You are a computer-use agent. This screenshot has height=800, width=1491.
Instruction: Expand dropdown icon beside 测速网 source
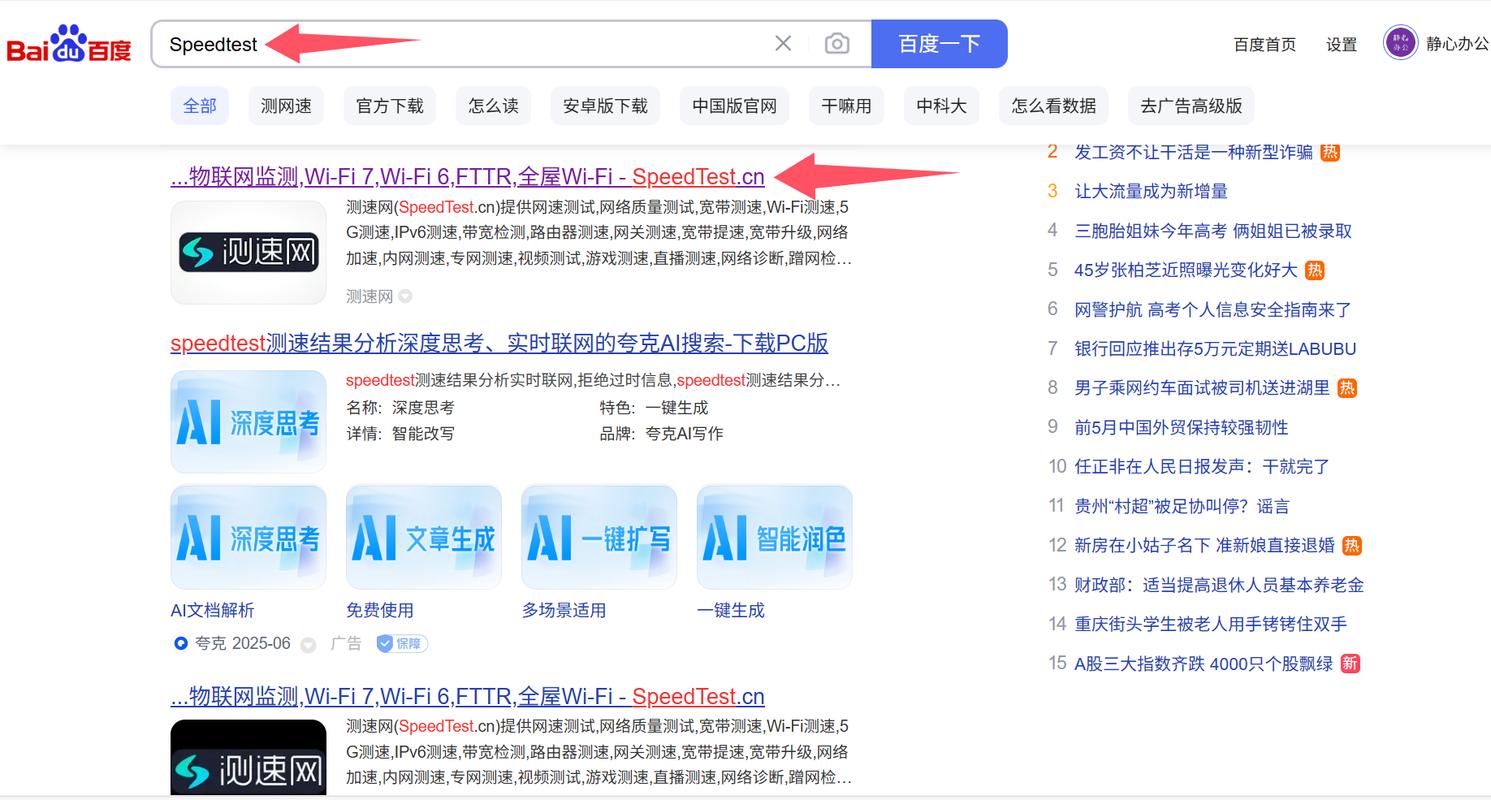tap(405, 296)
